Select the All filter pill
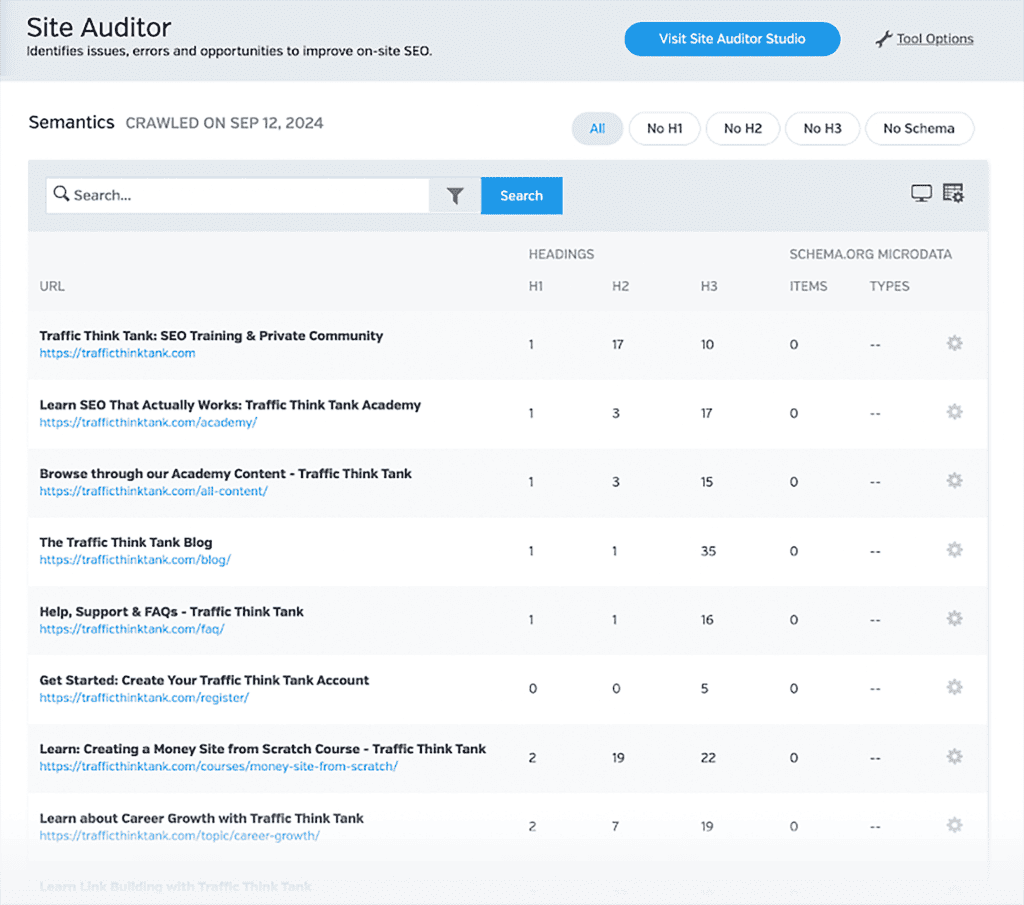 pyautogui.click(x=597, y=128)
